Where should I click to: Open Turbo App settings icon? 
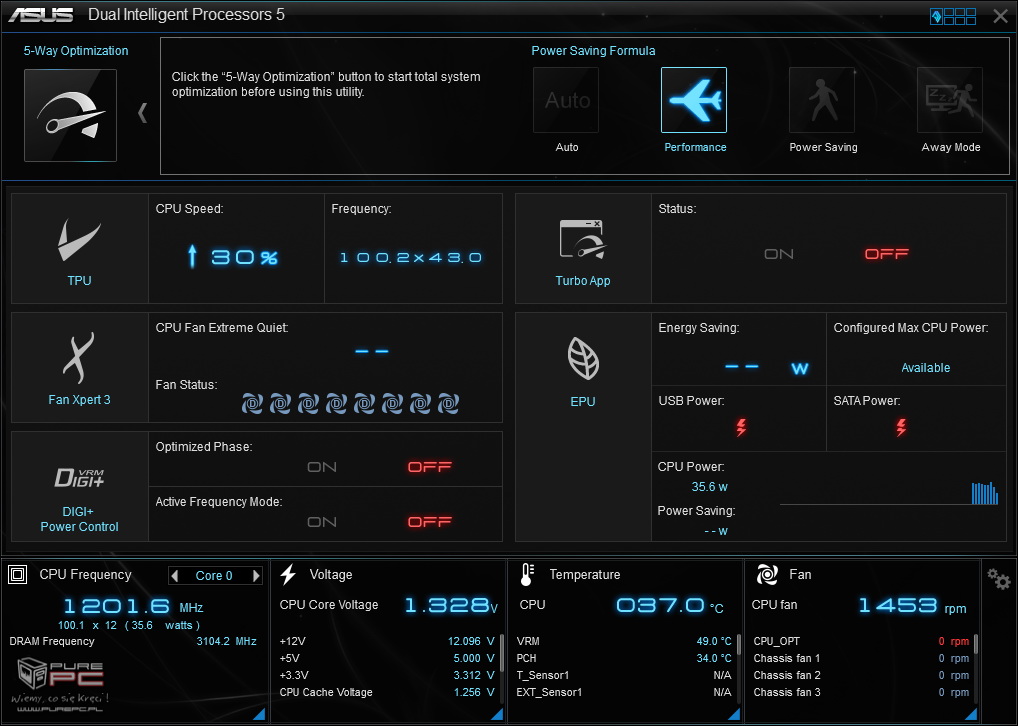point(582,239)
